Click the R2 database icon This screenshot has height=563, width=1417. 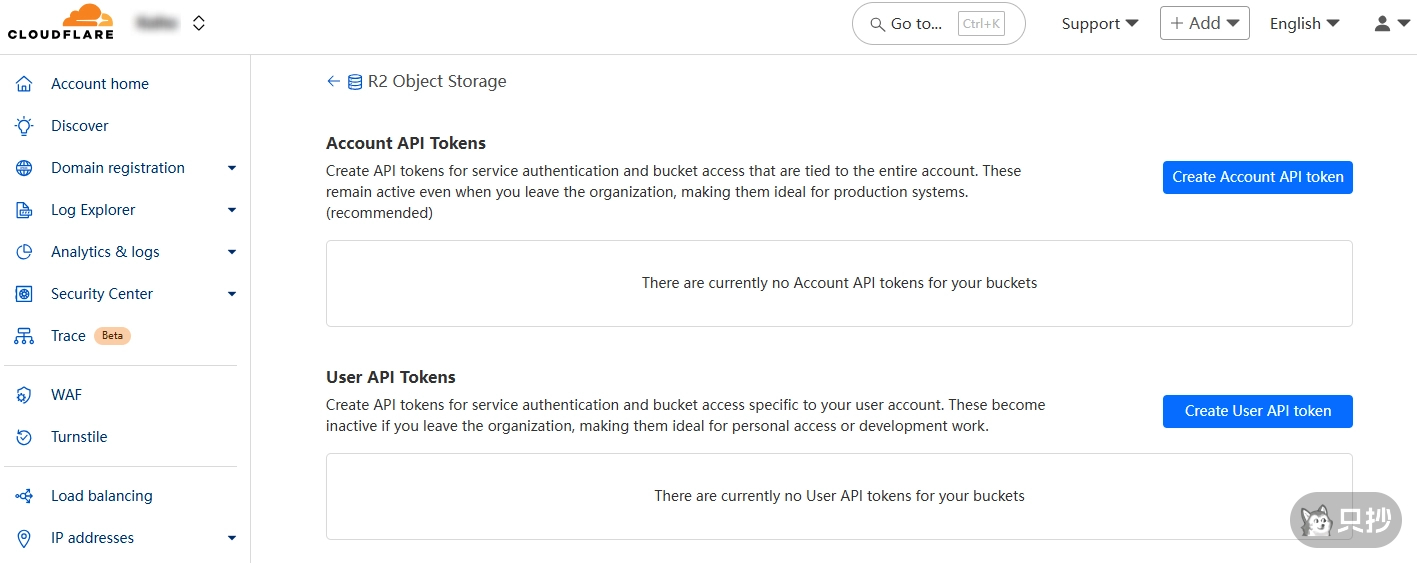355,82
